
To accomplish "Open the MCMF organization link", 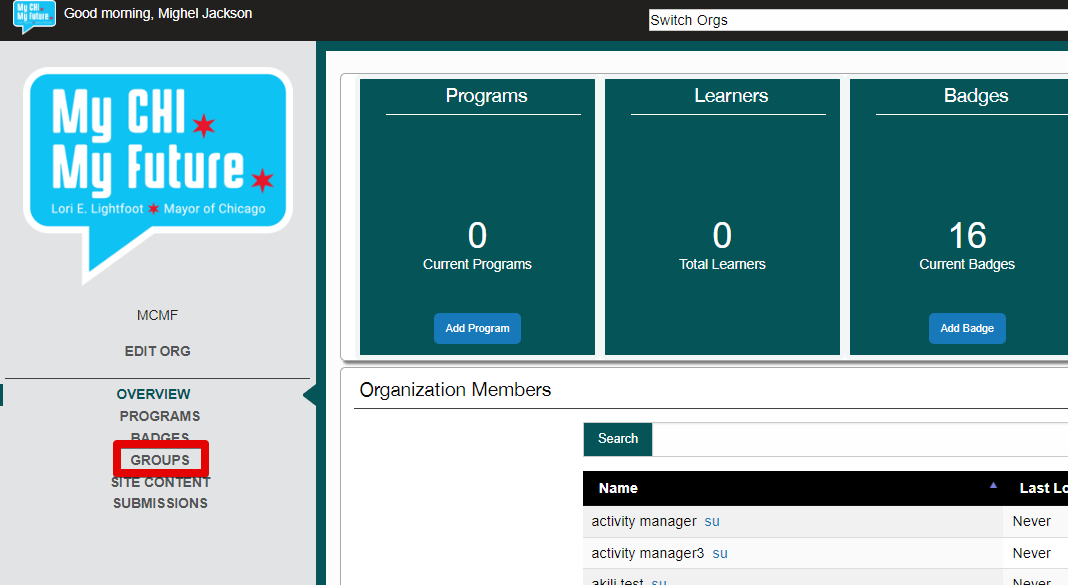I will (x=157, y=315).
